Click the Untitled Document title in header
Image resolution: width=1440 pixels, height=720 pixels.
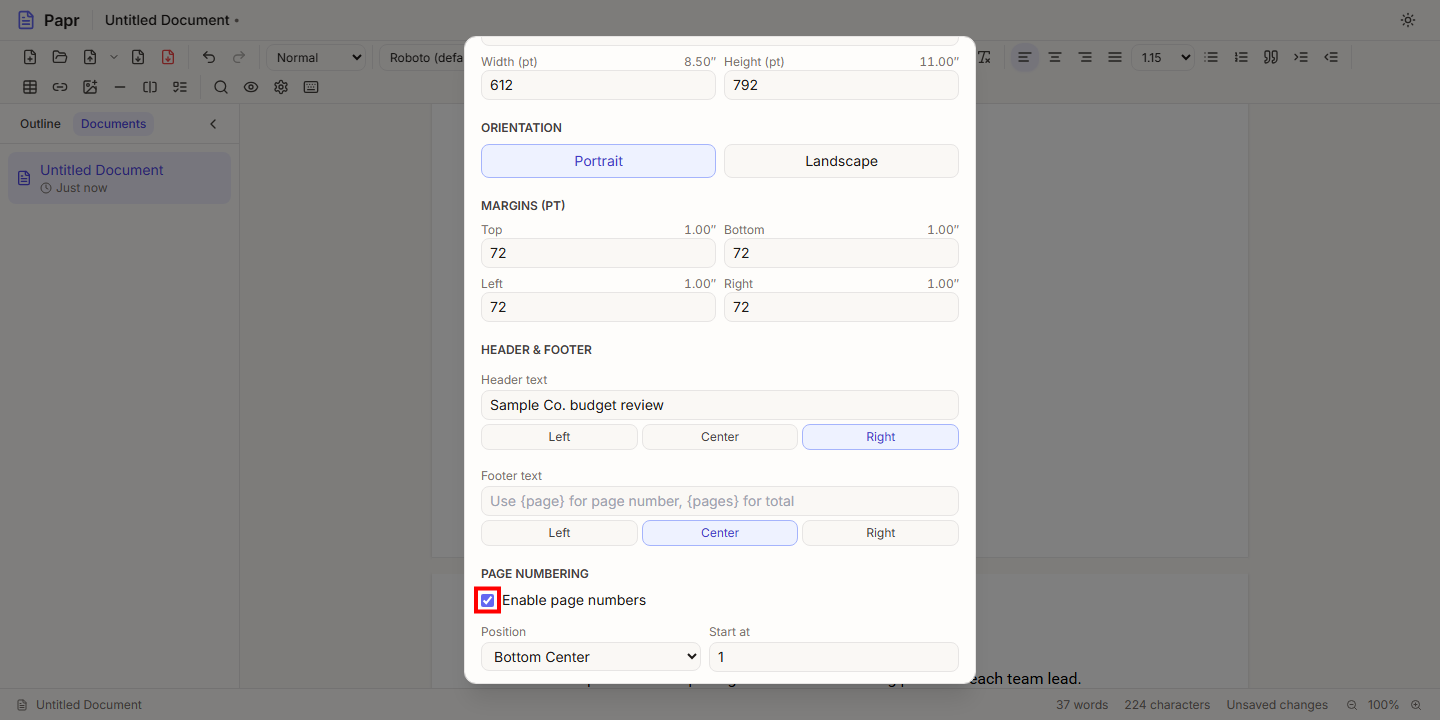(x=167, y=20)
